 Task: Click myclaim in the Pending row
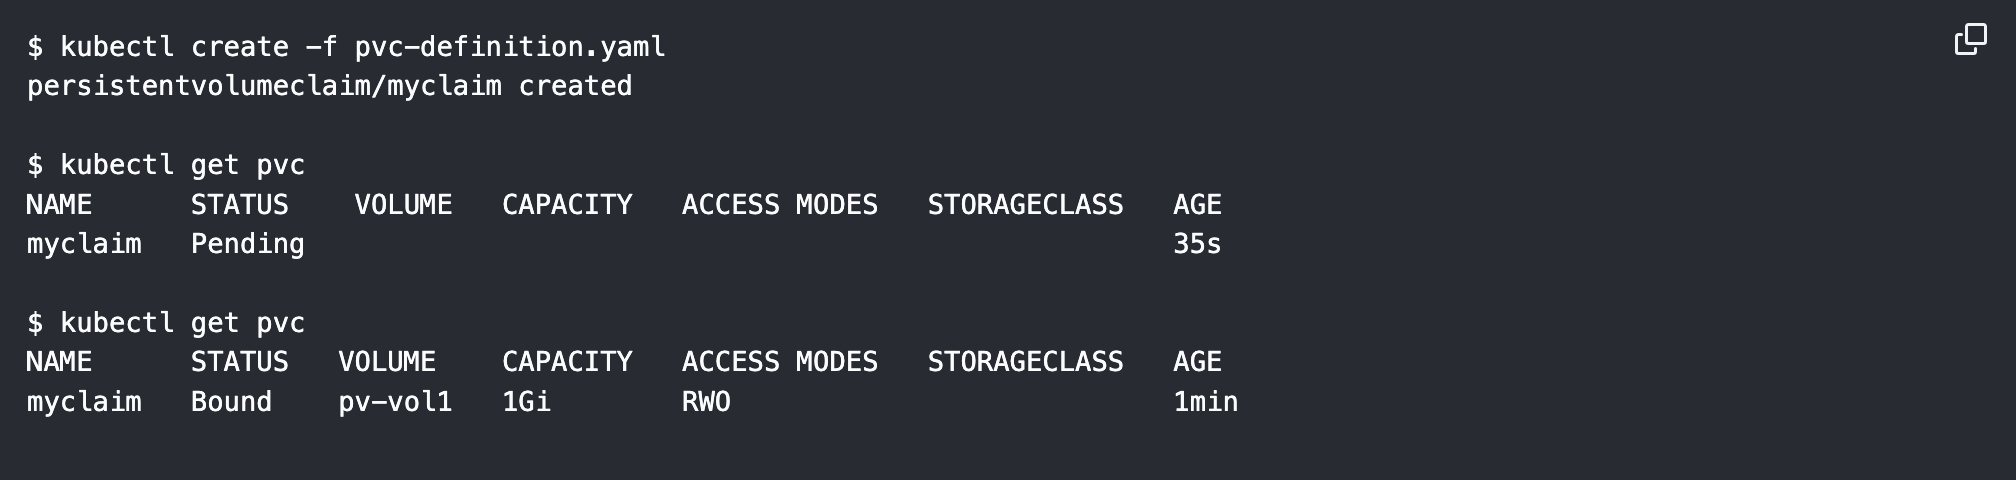pos(84,244)
